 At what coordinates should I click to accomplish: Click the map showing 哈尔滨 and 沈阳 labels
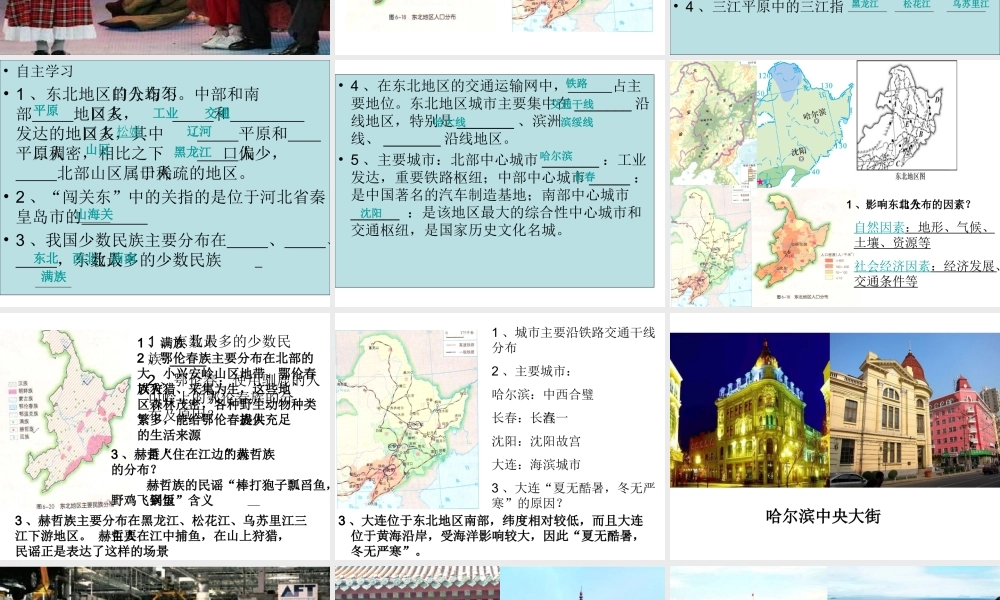coord(805,124)
